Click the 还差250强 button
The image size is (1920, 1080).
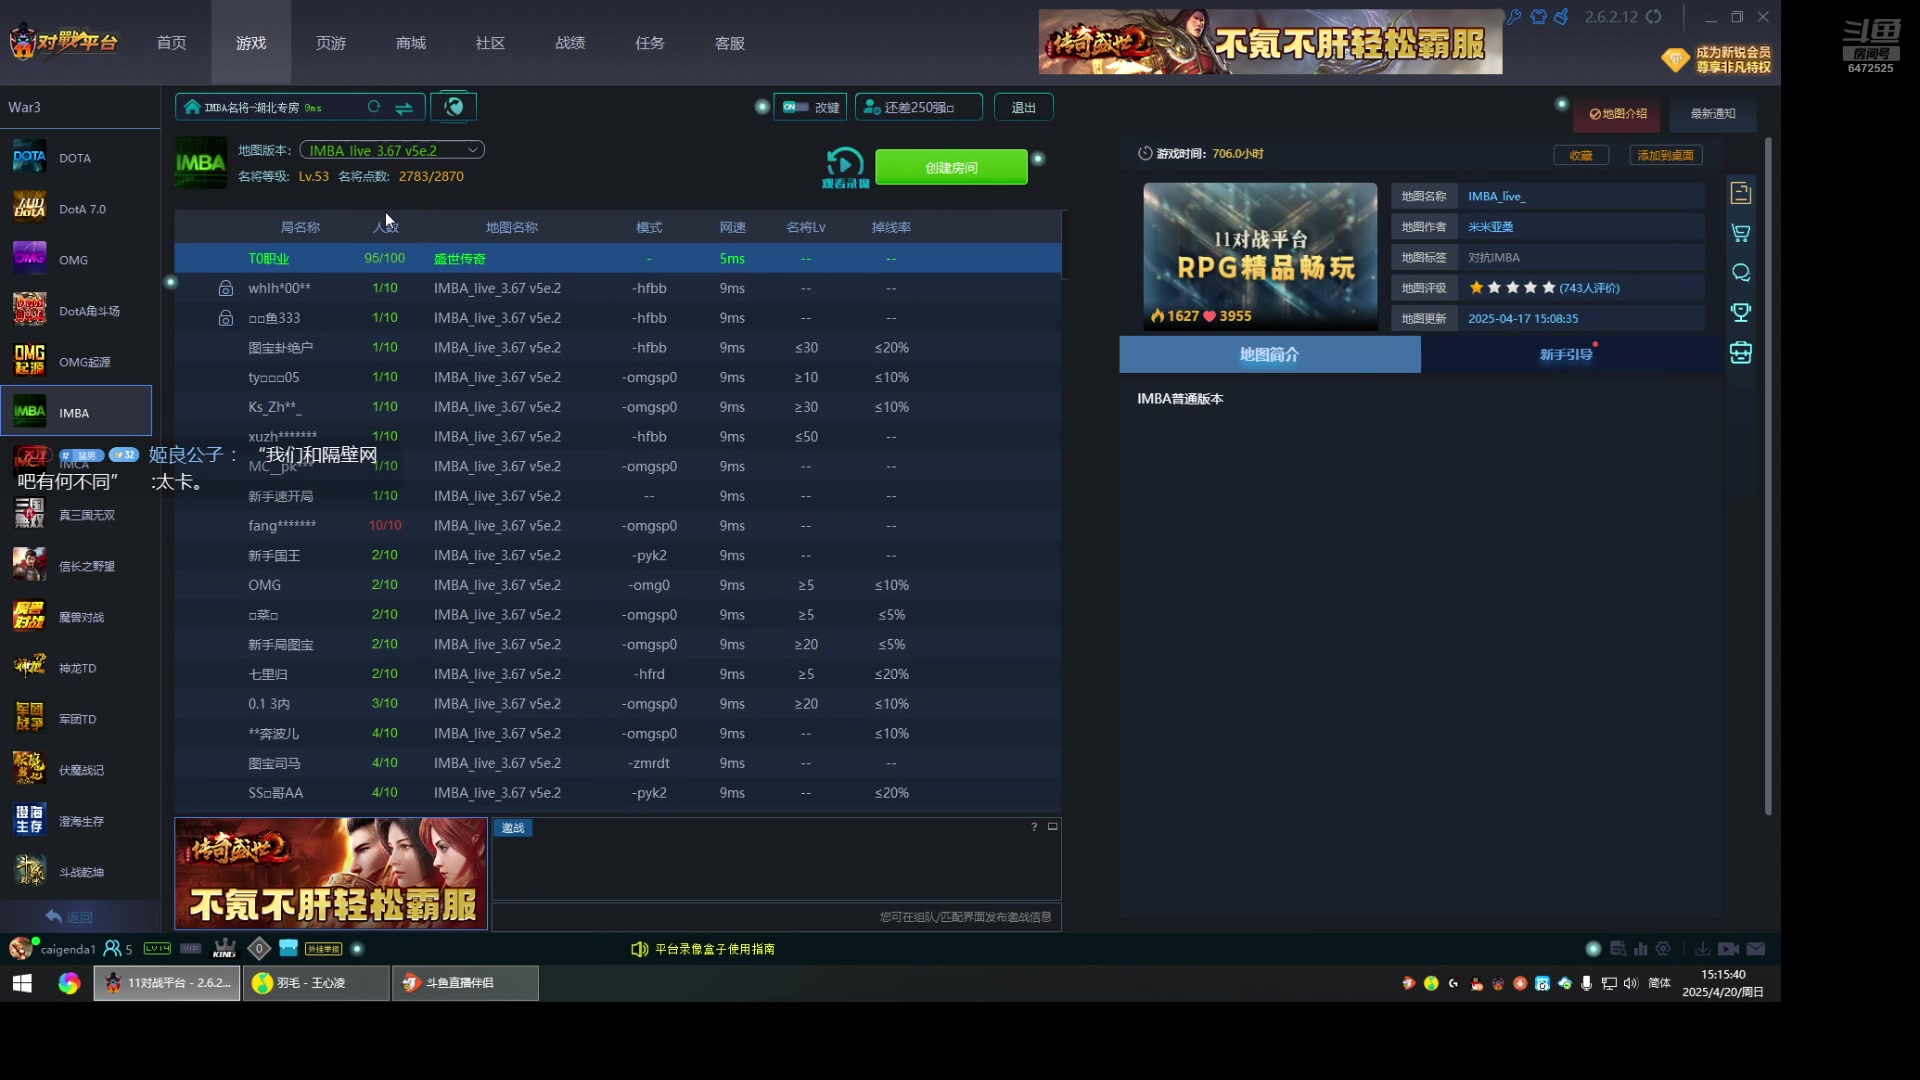tap(918, 107)
